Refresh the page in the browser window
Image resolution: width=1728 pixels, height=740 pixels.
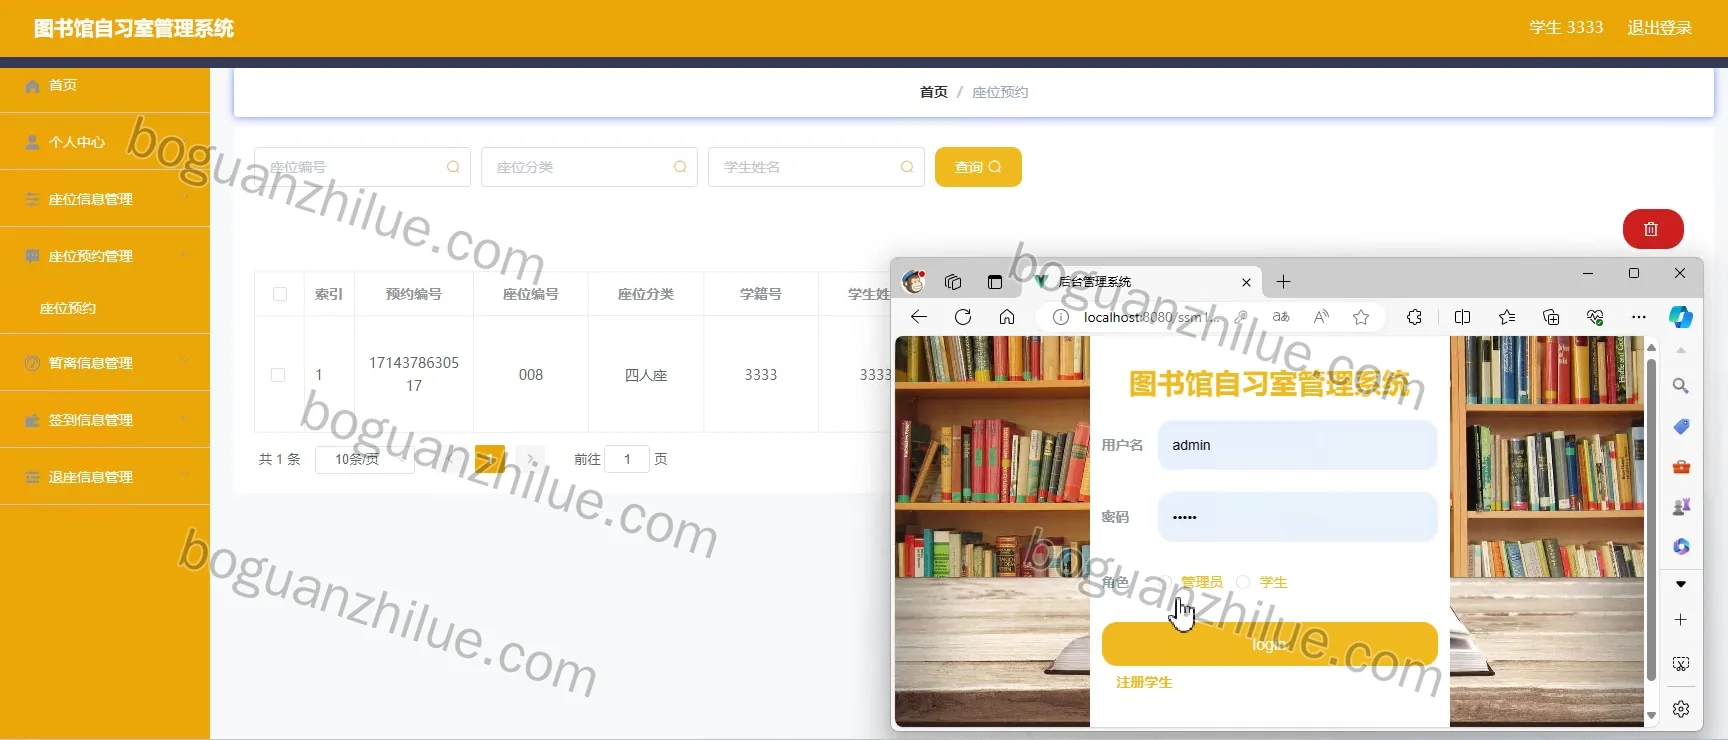point(963,317)
